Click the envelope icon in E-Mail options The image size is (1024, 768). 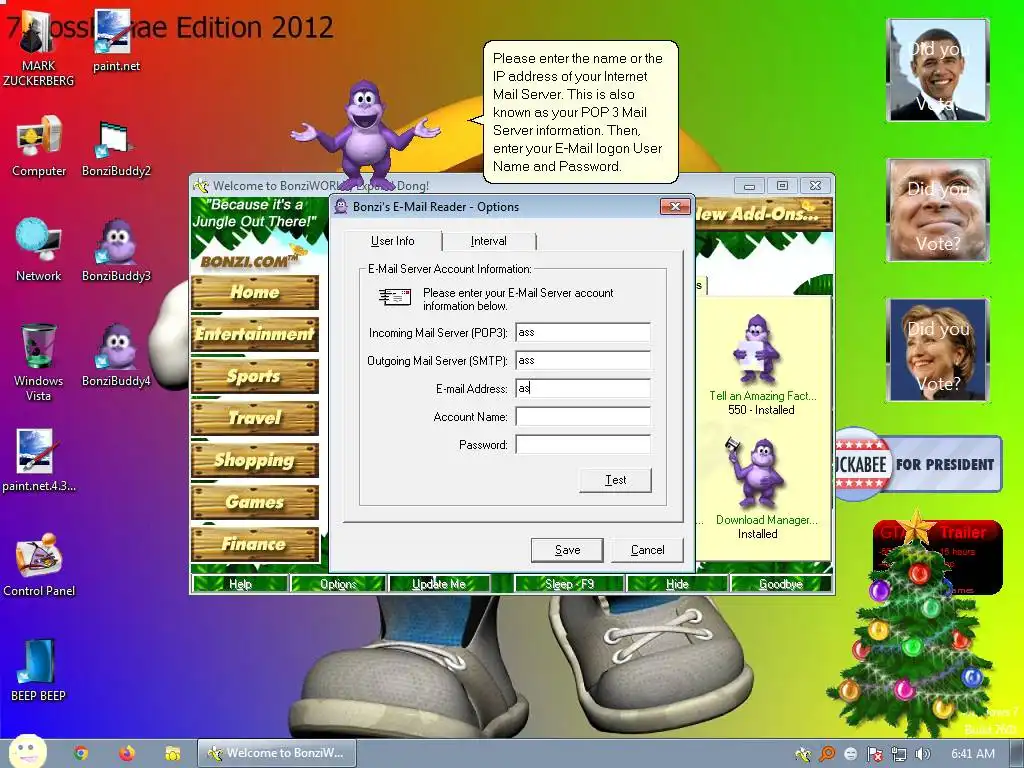click(395, 297)
